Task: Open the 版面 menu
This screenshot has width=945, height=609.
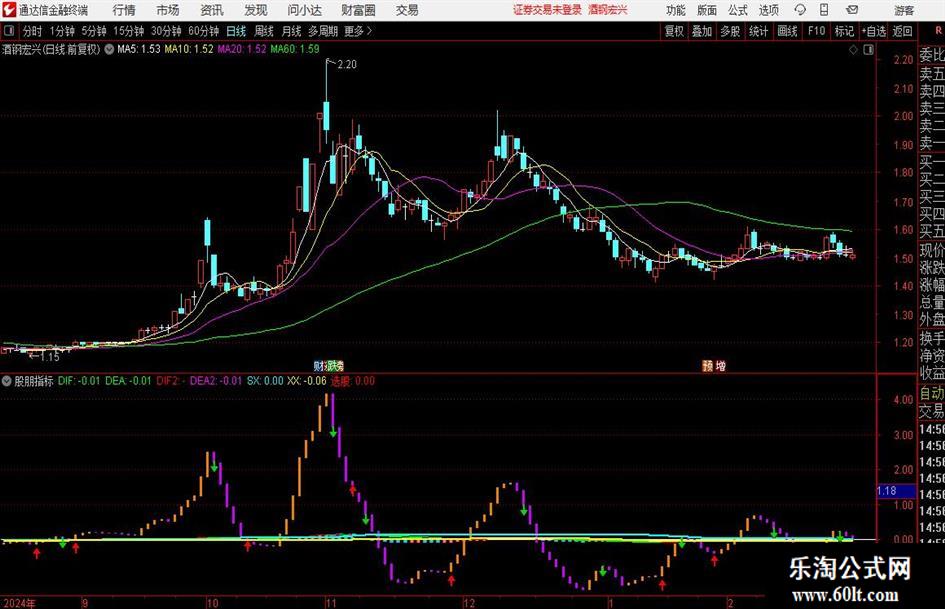Action: pyautogui.click(x=707, y=10)
